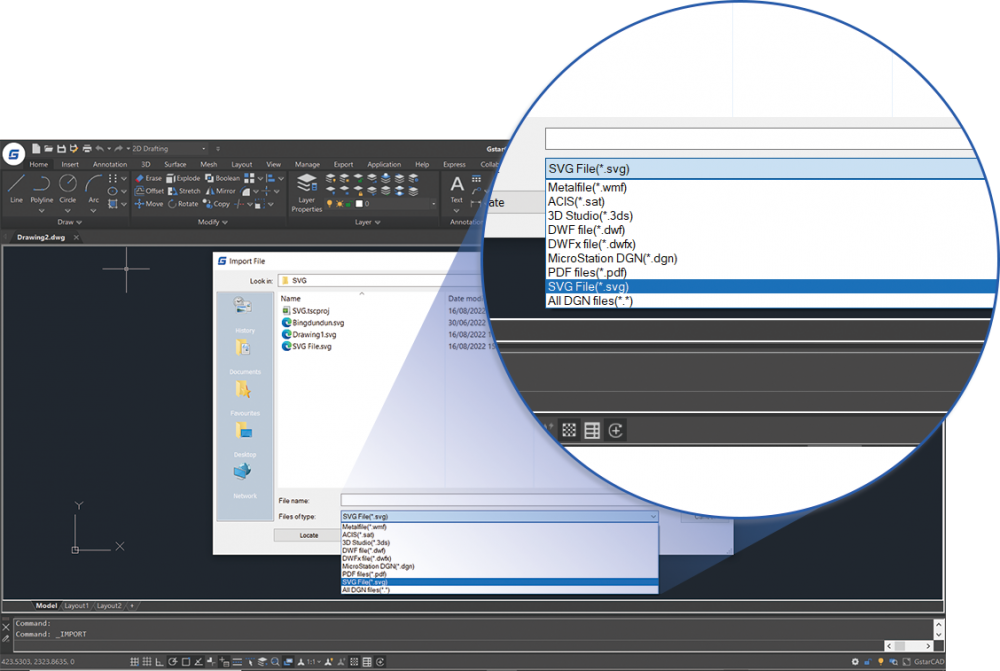The image size is (1000, 671).
Task: Click the Stretch tool
Action: point(184,191)
